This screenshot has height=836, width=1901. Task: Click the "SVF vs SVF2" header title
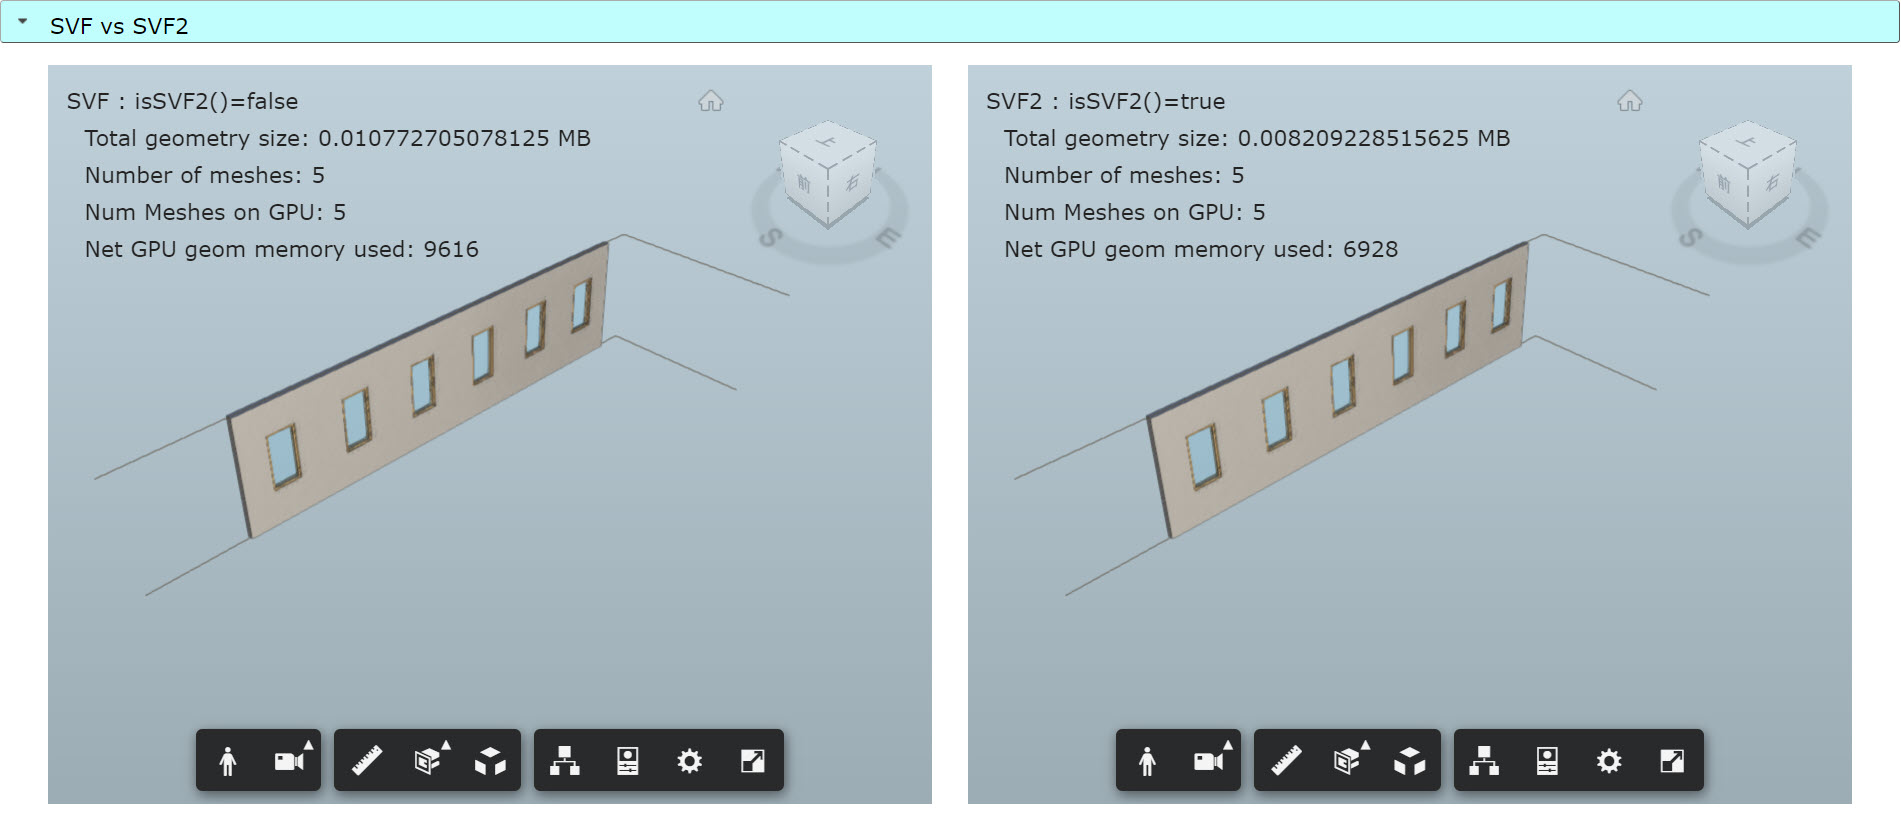point(119,26)
